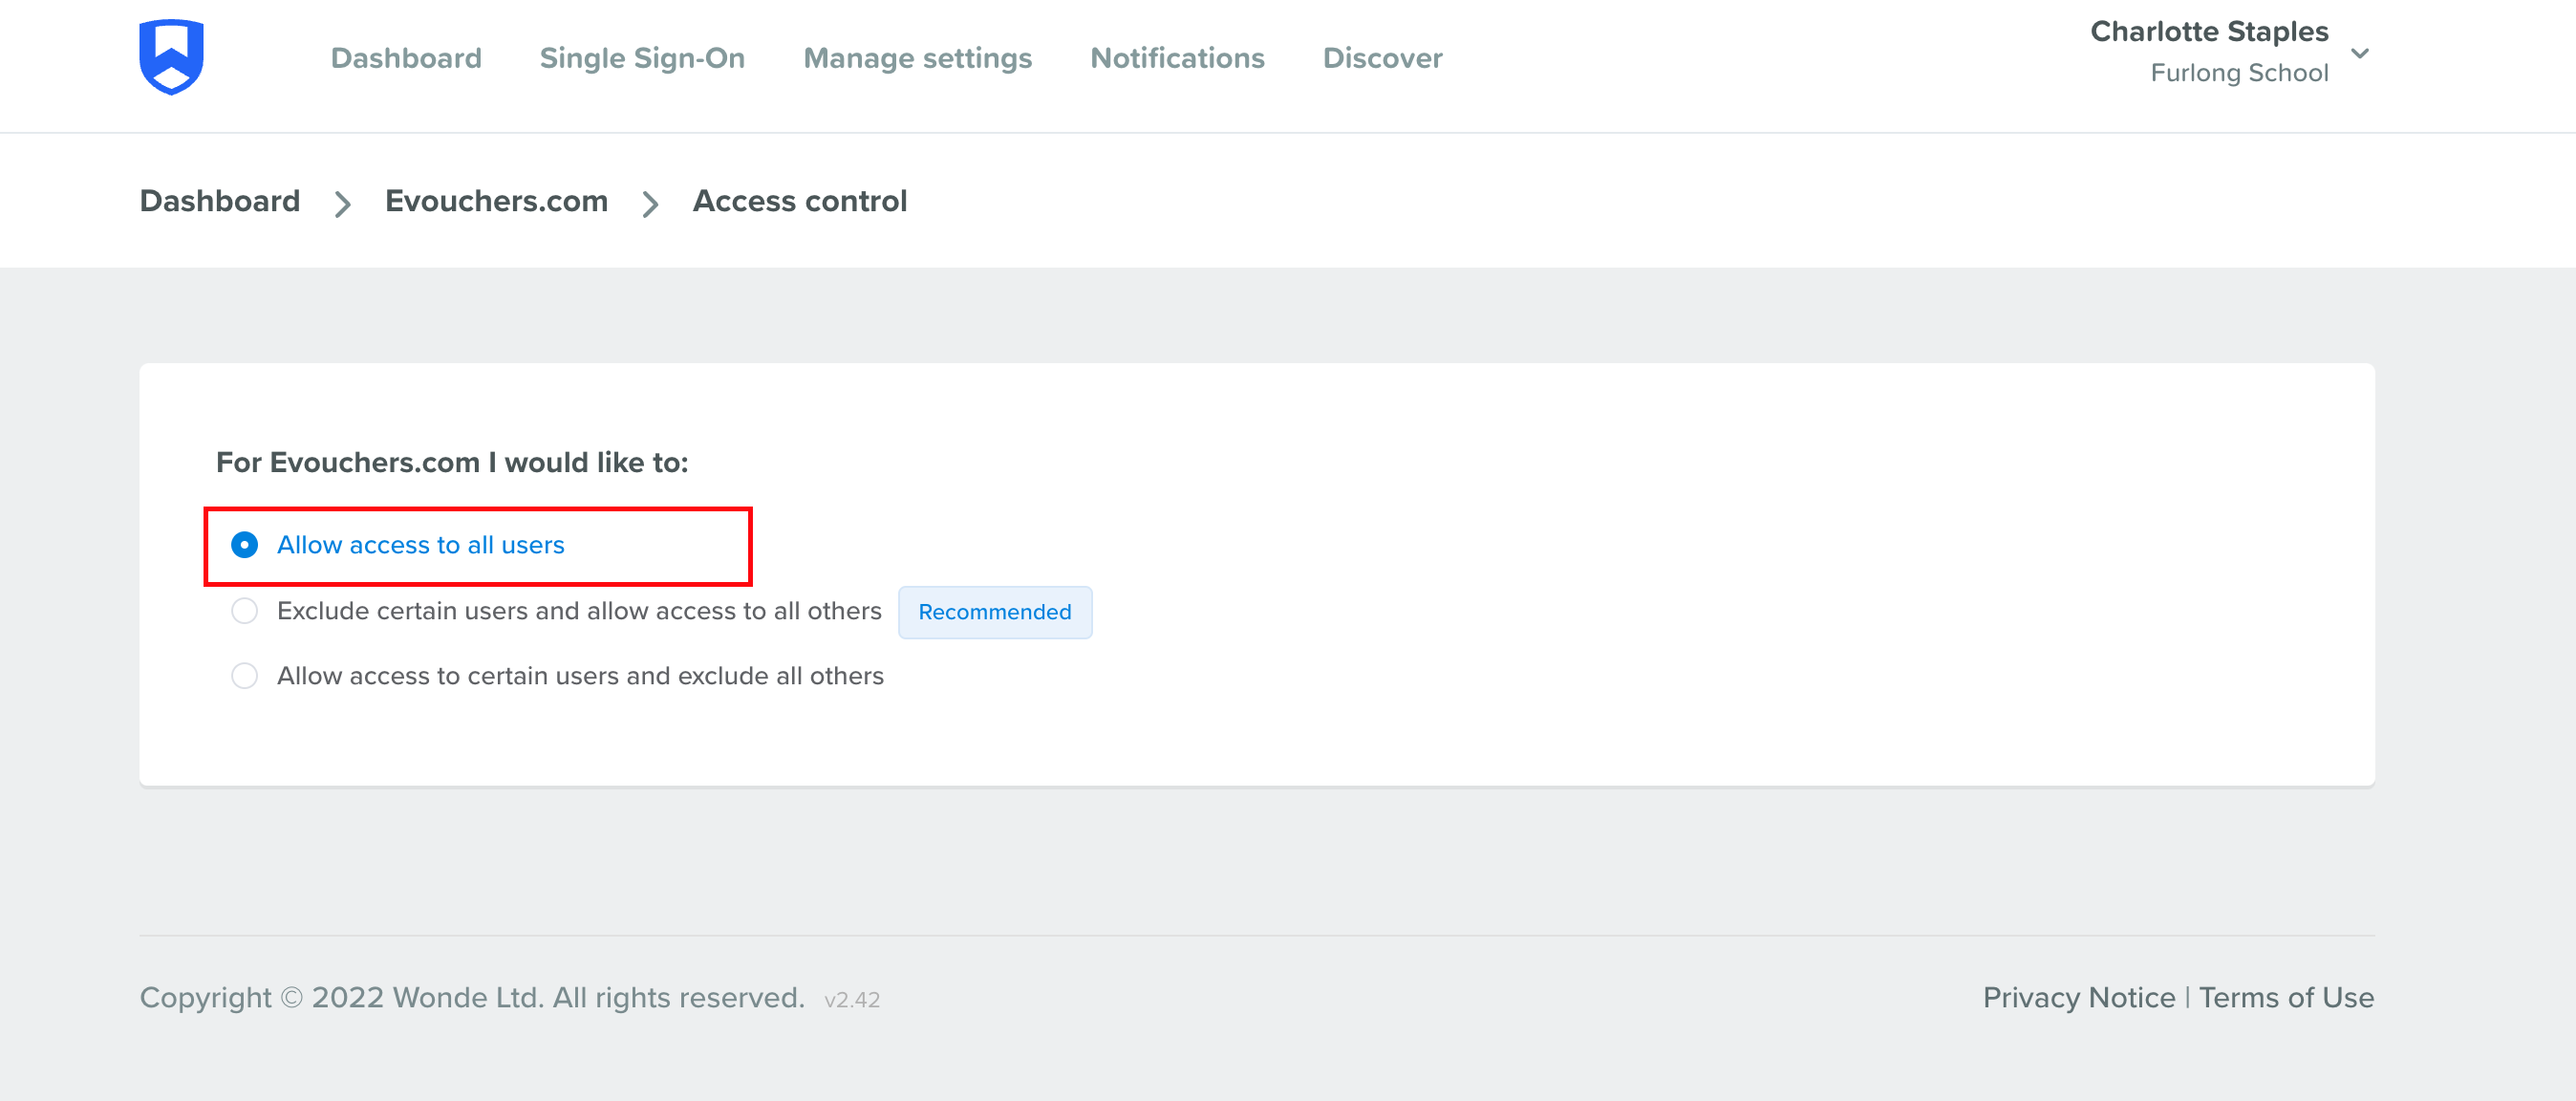Viewport: 2576px width, 1101px height.
Task: Open the Discover section
Action: (x=1382, y=58)
